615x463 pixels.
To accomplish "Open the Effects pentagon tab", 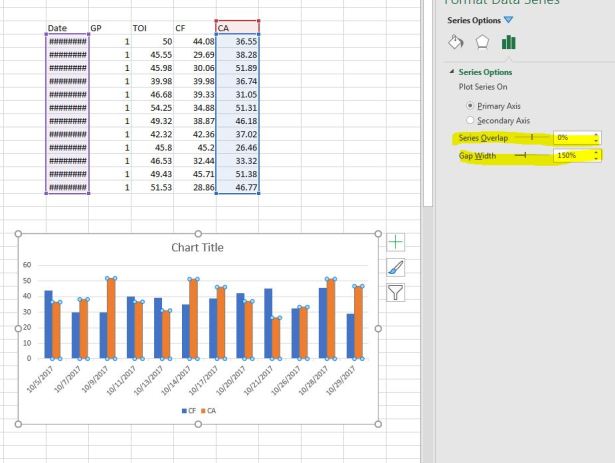I will [x=482, y=42].
